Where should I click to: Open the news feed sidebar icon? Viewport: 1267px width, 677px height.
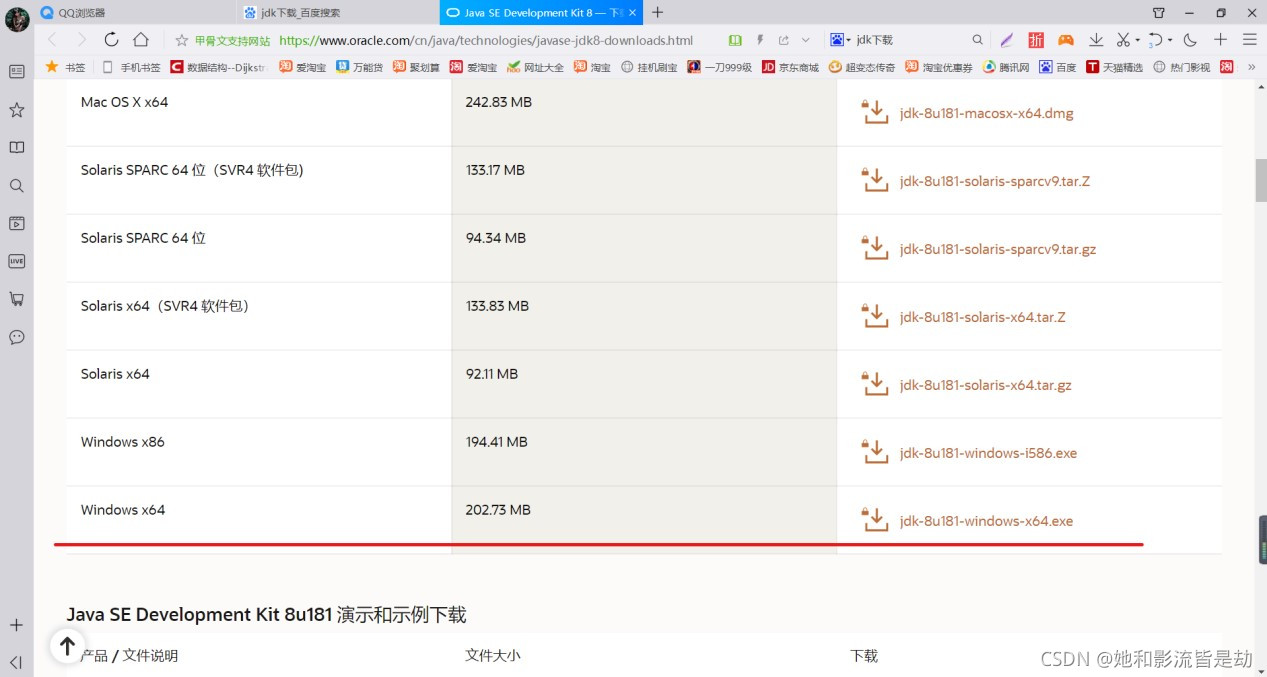[x=16, y=72]
